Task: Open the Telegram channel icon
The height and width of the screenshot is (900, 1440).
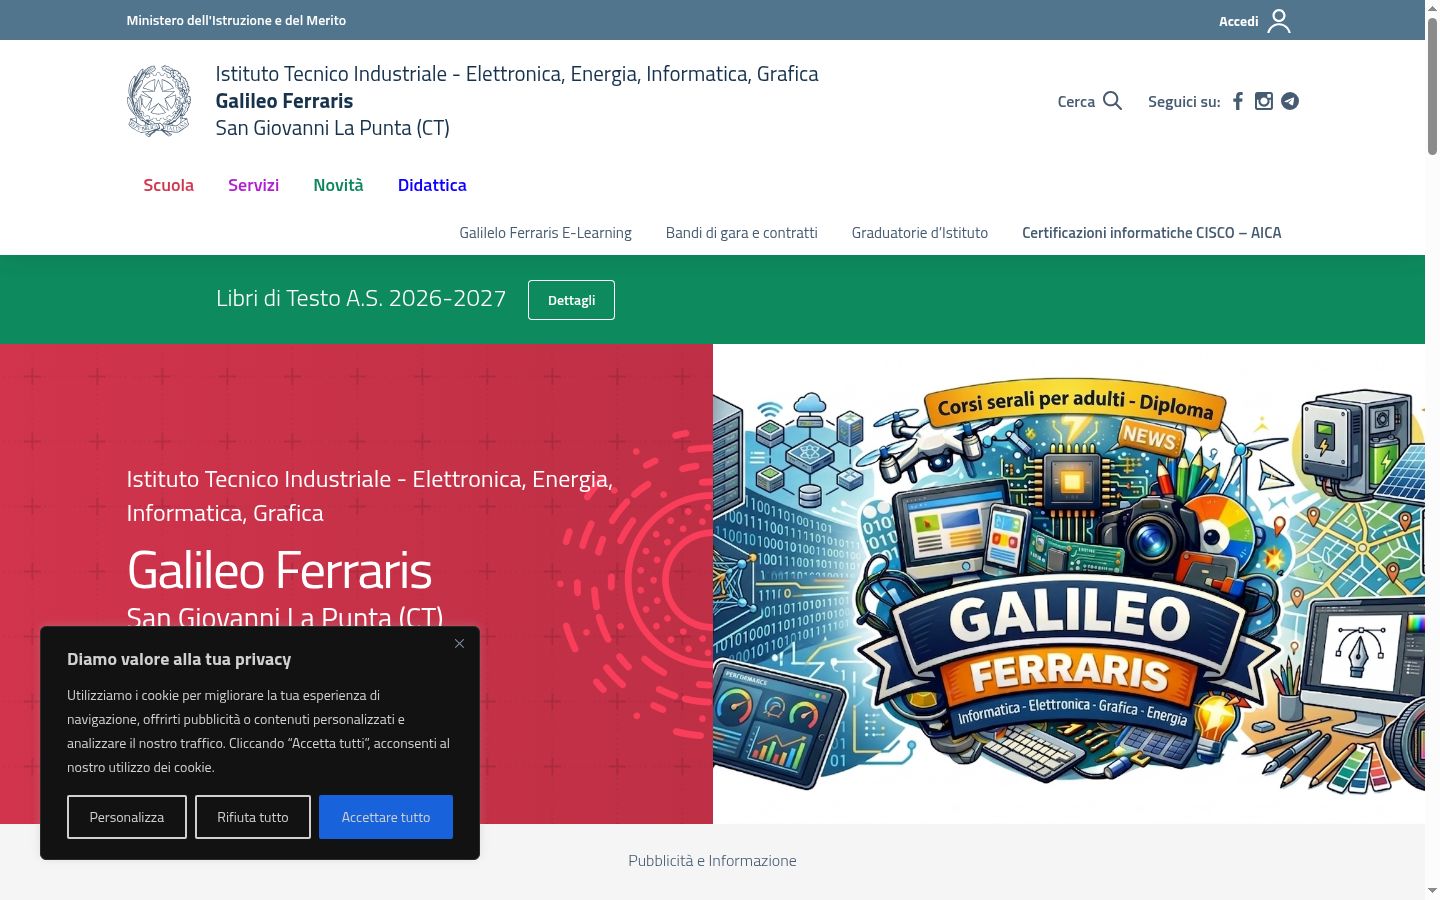Action: click(x=1290, y=101)
